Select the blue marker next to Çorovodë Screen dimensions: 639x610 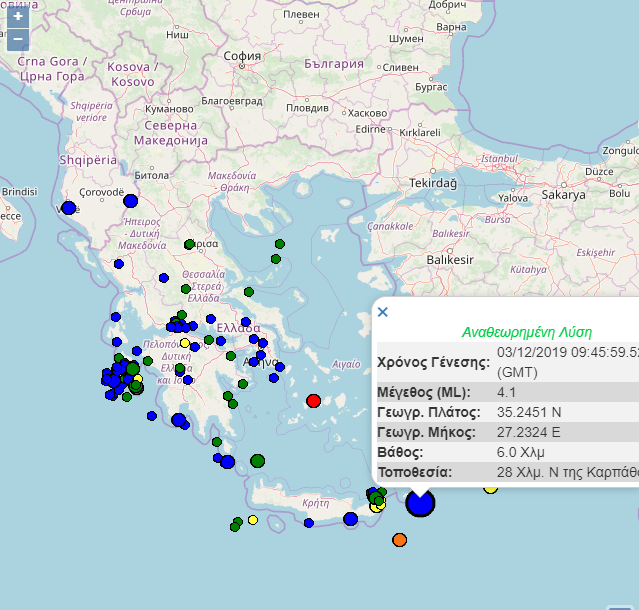[x=130, y=201]
